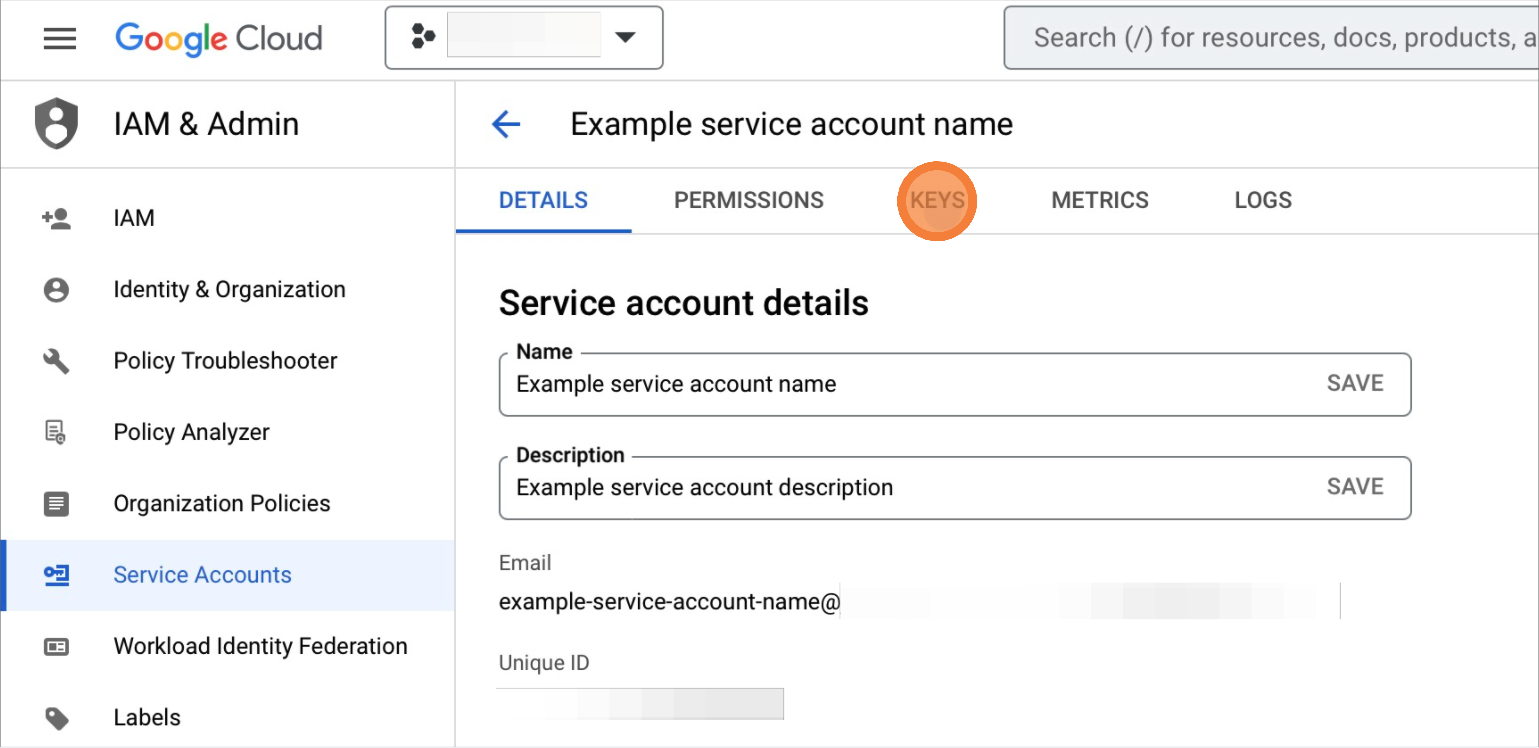Open the LOGS tab
Viewport: 1539px width, 748px height.
point(1262,200)
